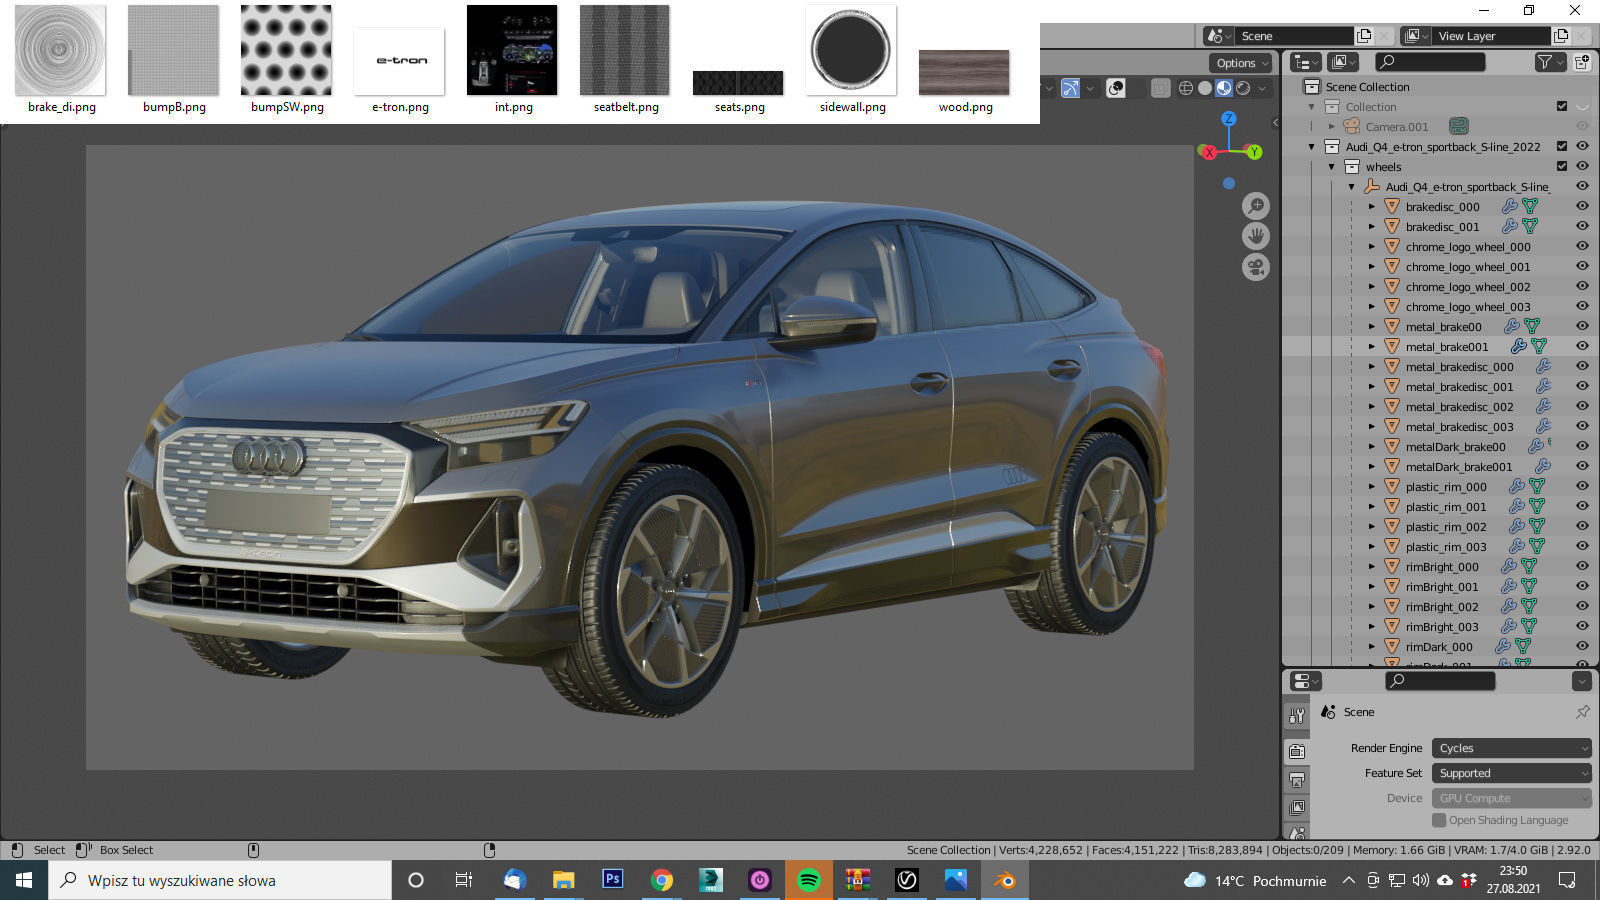Click the Z axis on navigation gizmo
The width and height of the screenshot is (1600, 900).
[x=1229, y=118]
